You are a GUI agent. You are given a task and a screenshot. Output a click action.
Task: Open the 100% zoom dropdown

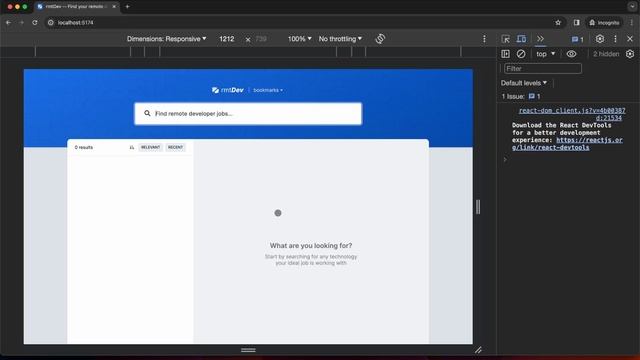(299, 39)
